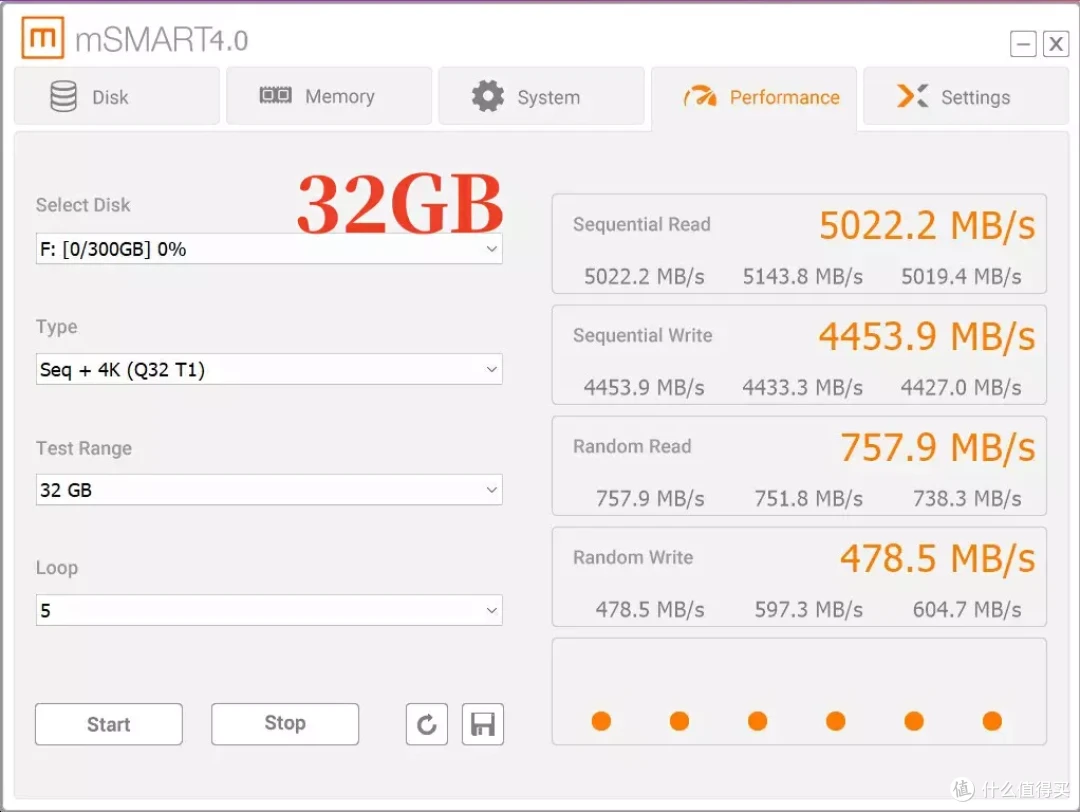
Task: Click the Type label above Seq + 4K
Action: coord(56,326)
